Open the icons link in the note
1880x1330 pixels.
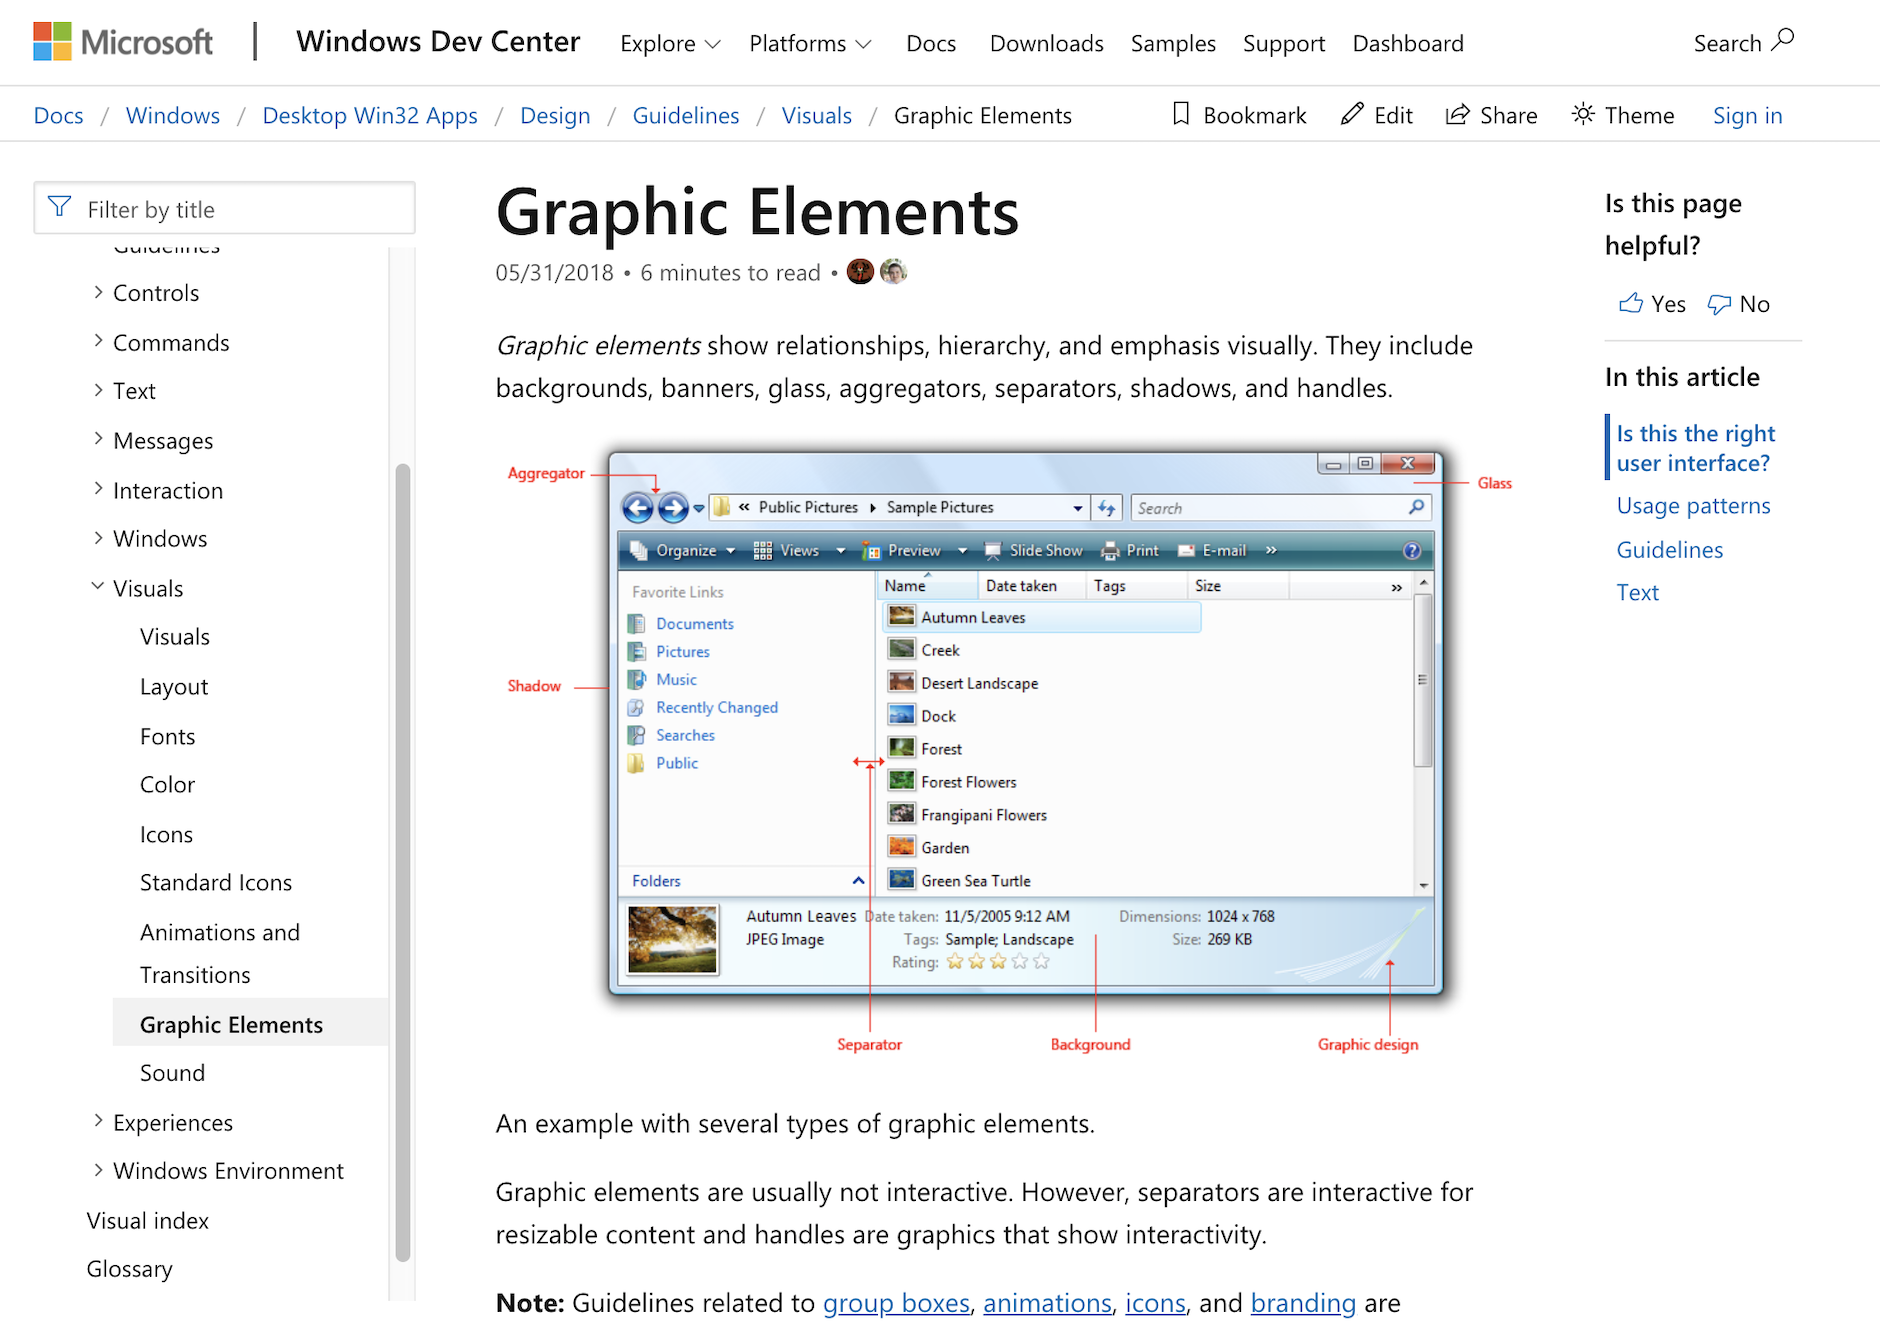1155,1303
